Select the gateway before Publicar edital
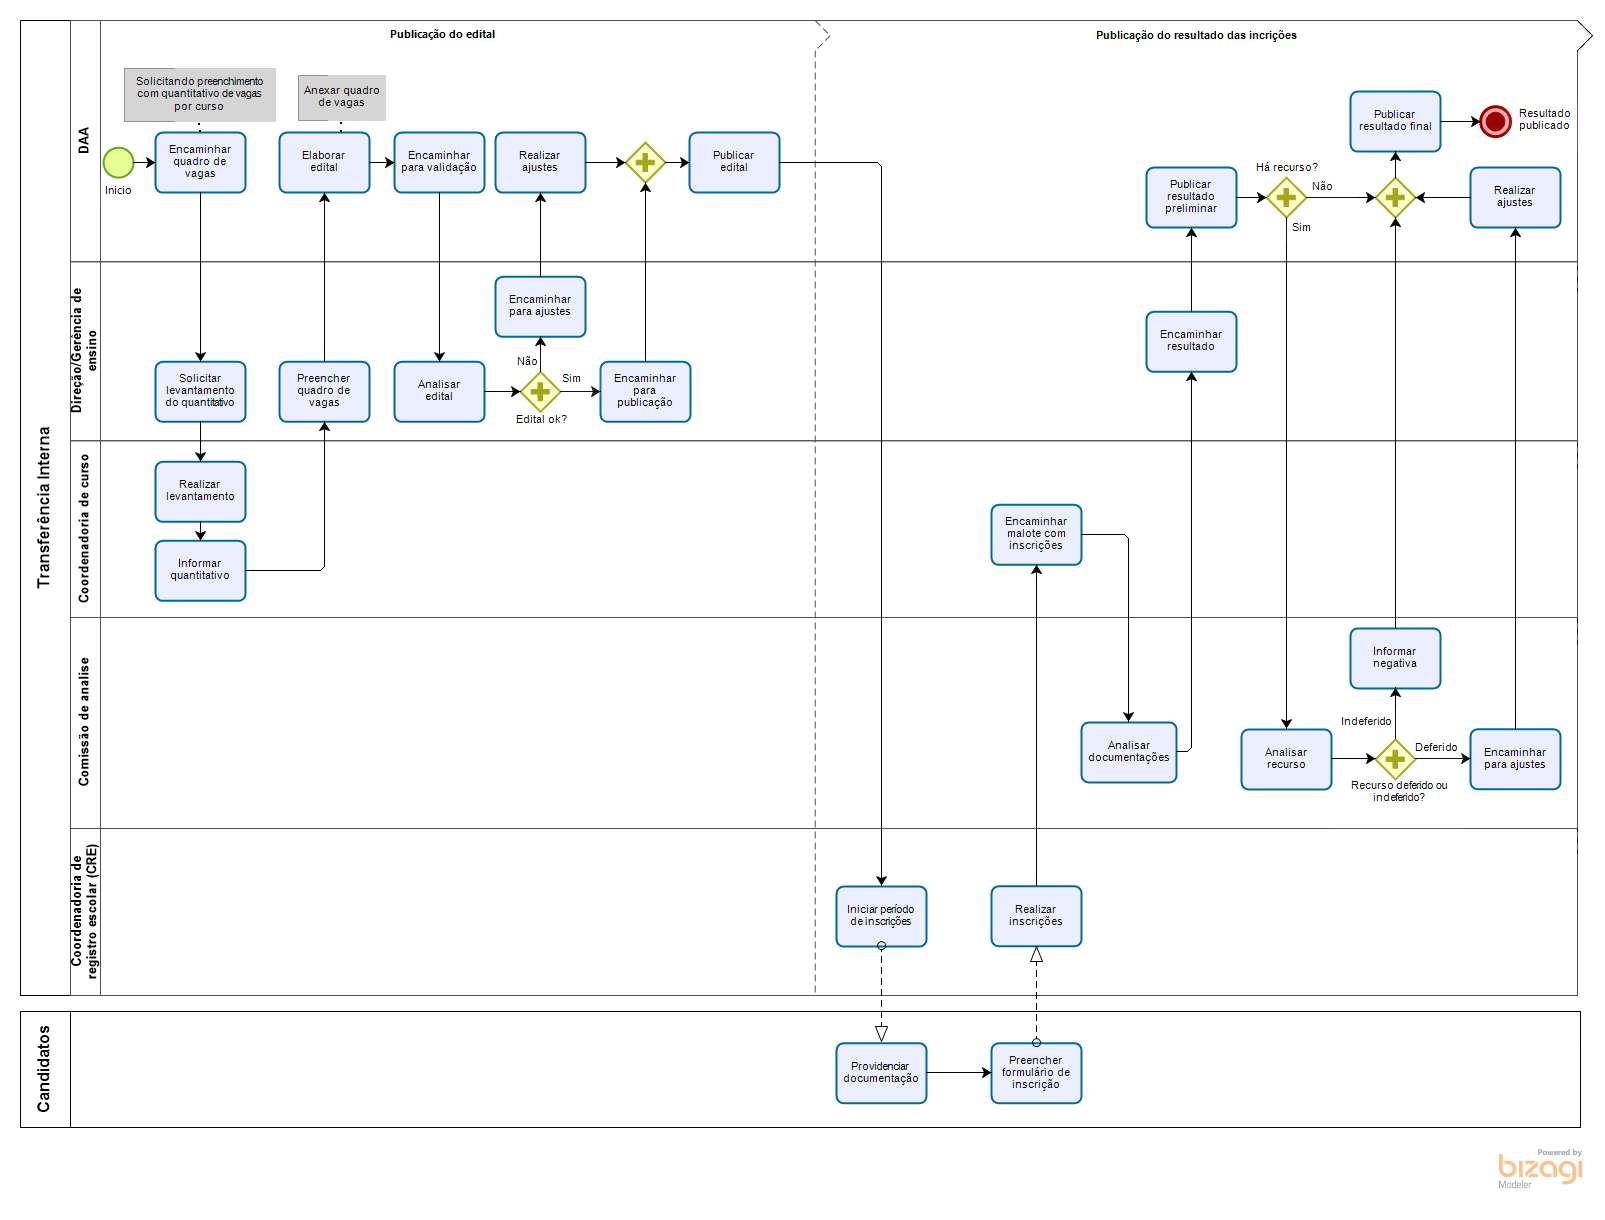 [x=645, y=162]
